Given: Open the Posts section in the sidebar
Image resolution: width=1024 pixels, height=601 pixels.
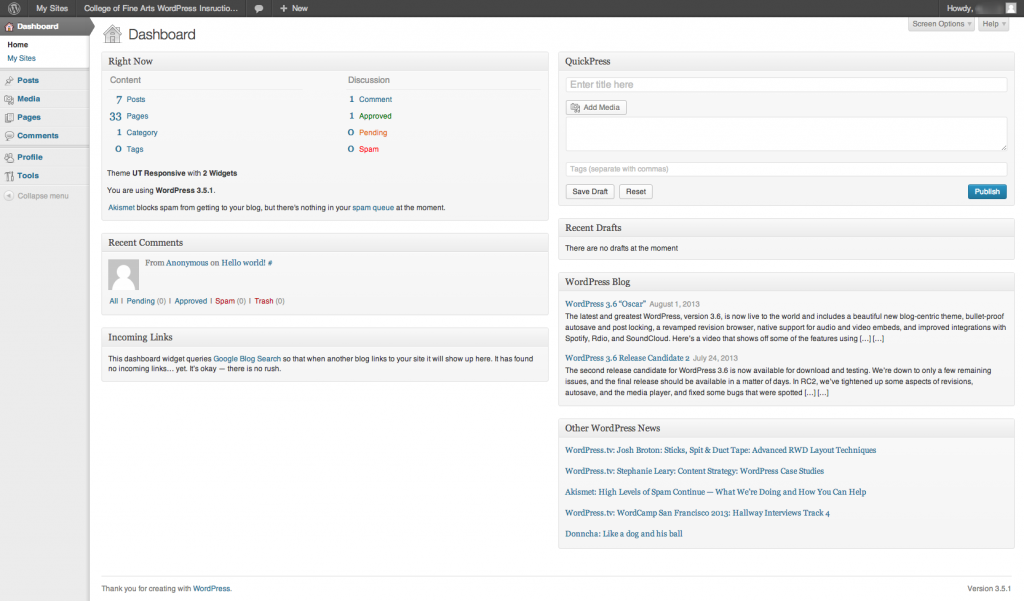Looking at the screenshot, I should click(28, 80).
